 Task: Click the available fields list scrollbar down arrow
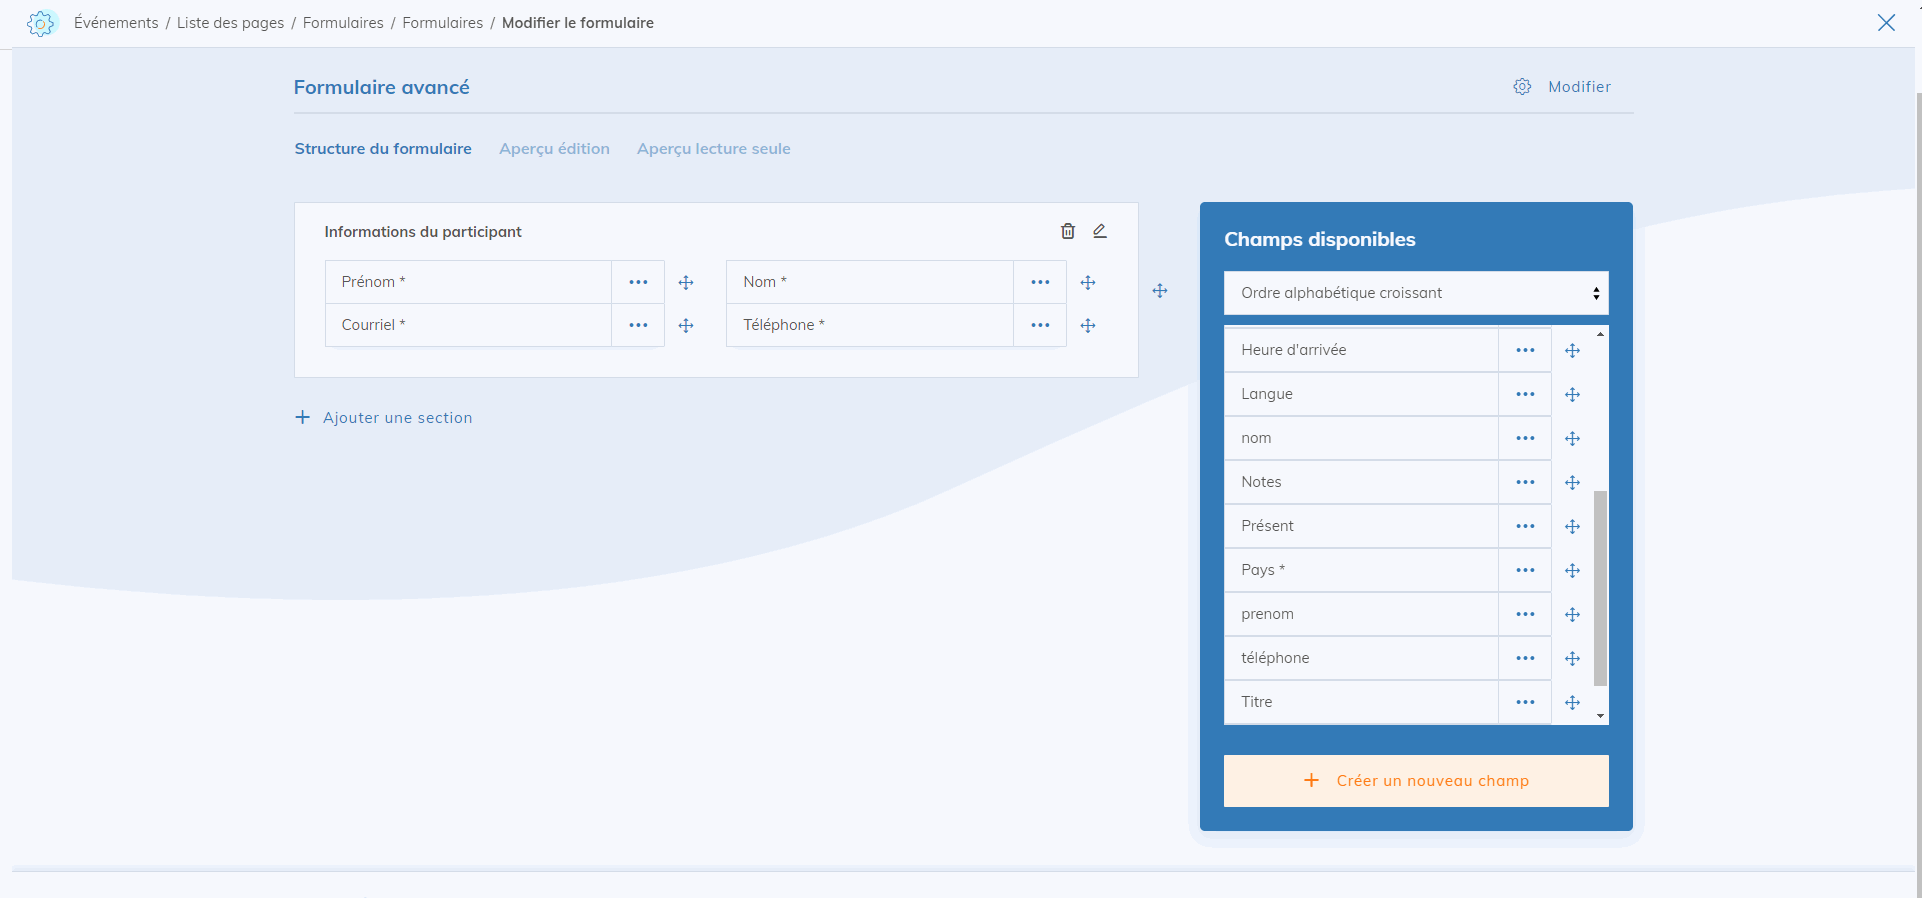tap(1600, 716)
